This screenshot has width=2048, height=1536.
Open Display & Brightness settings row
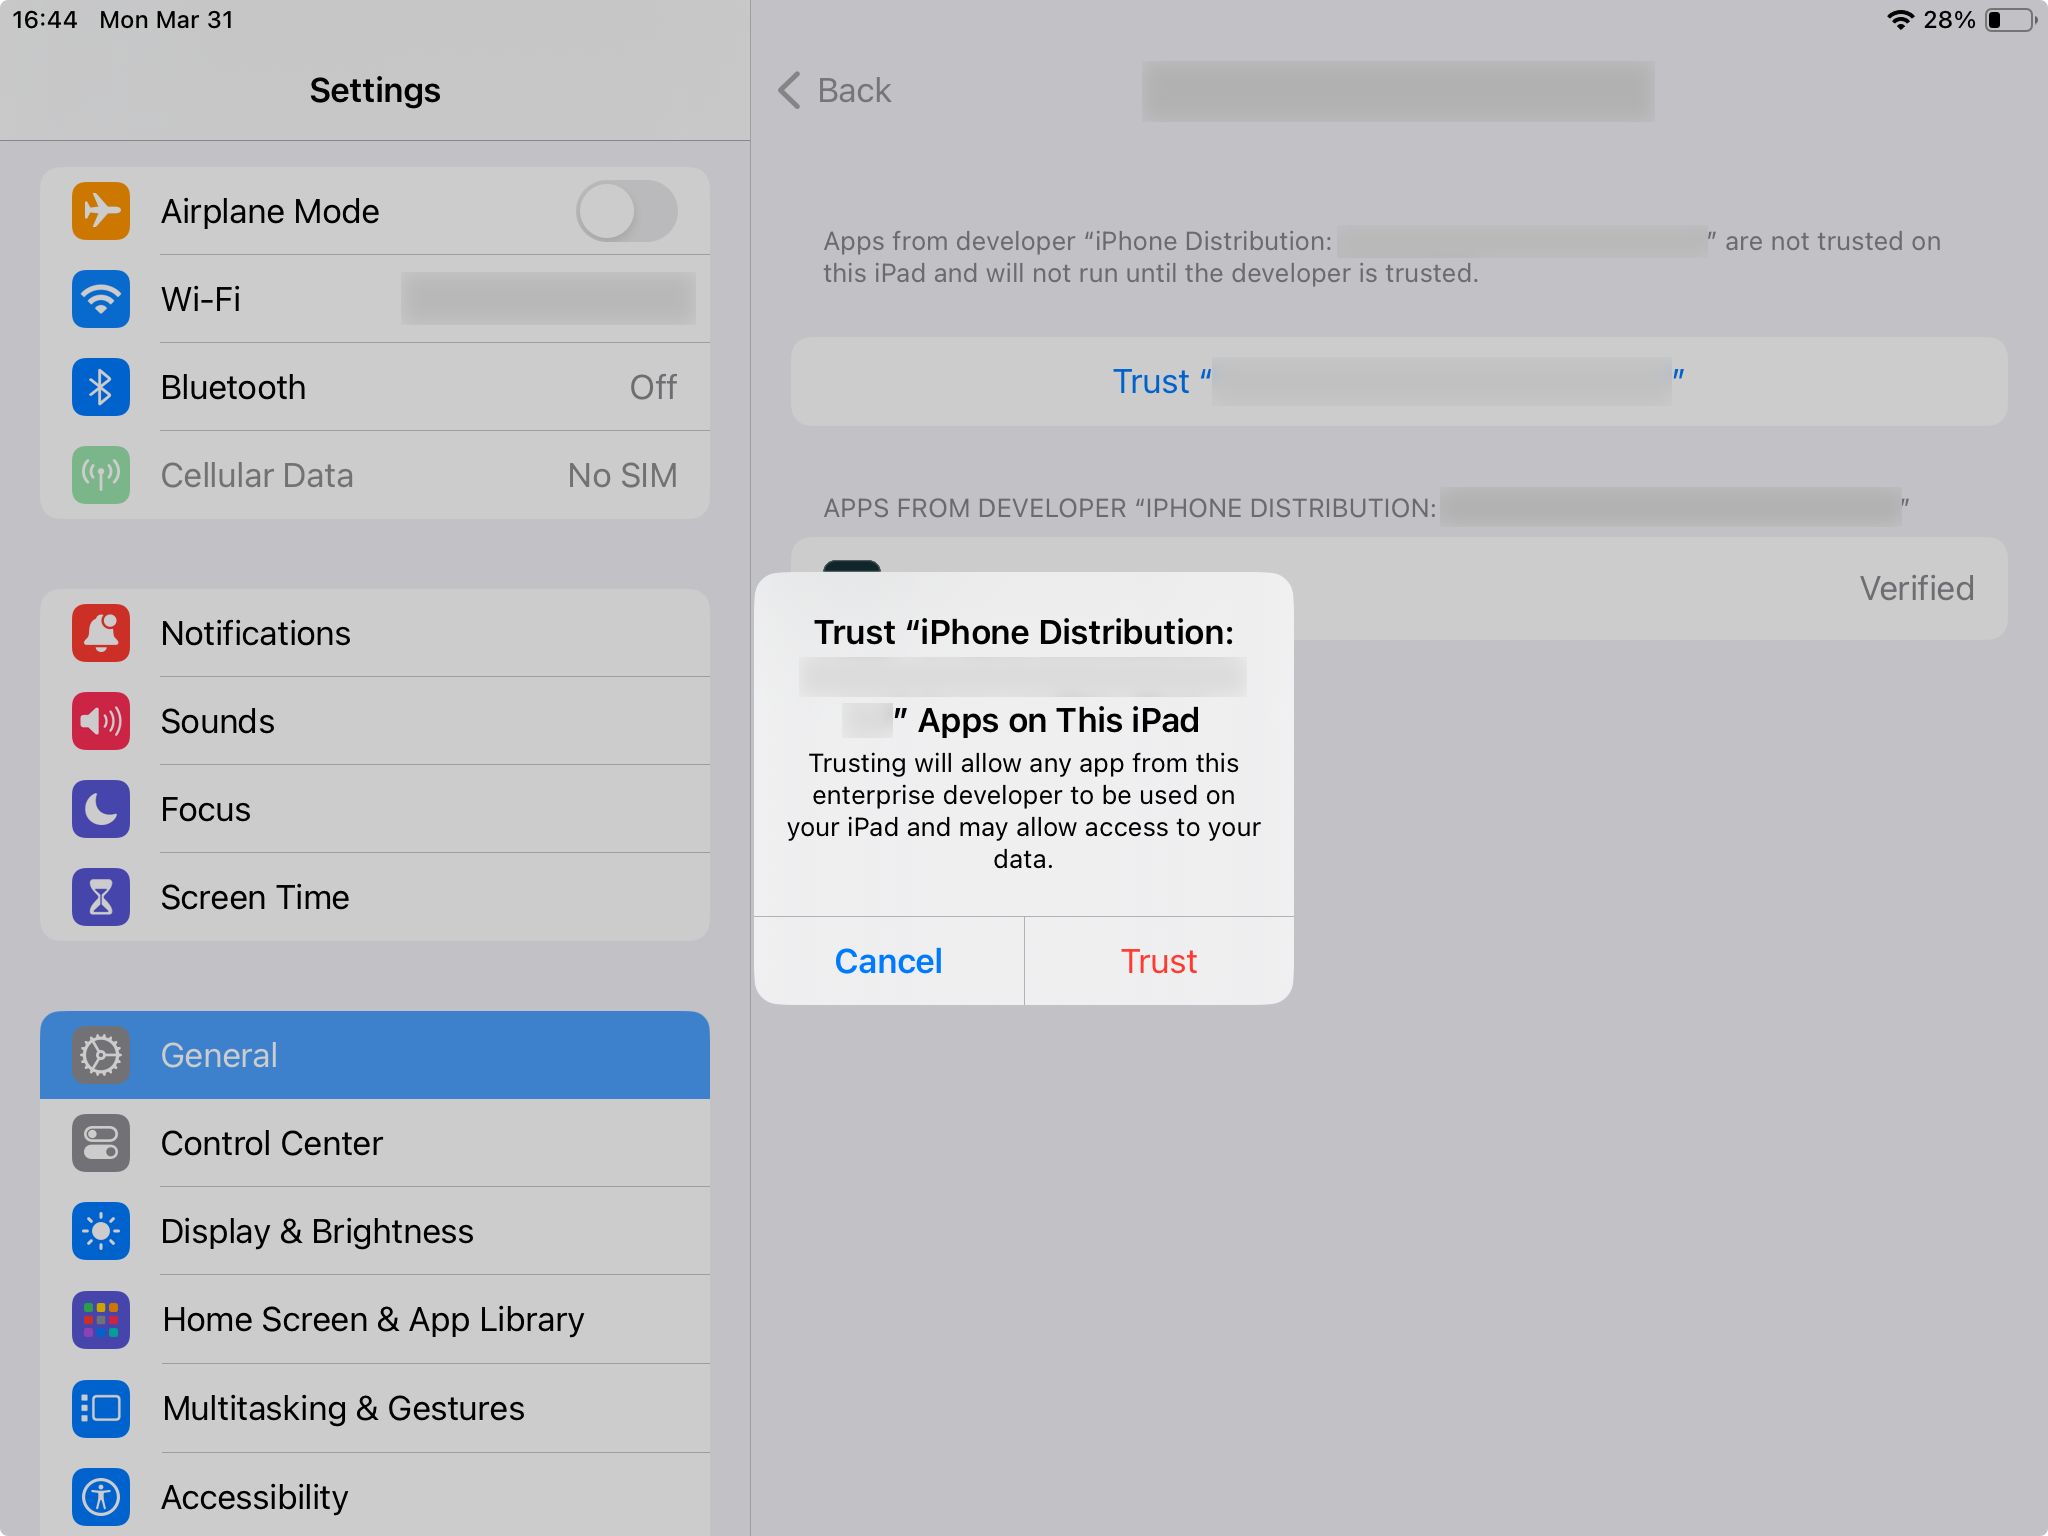click(375, 1231)
